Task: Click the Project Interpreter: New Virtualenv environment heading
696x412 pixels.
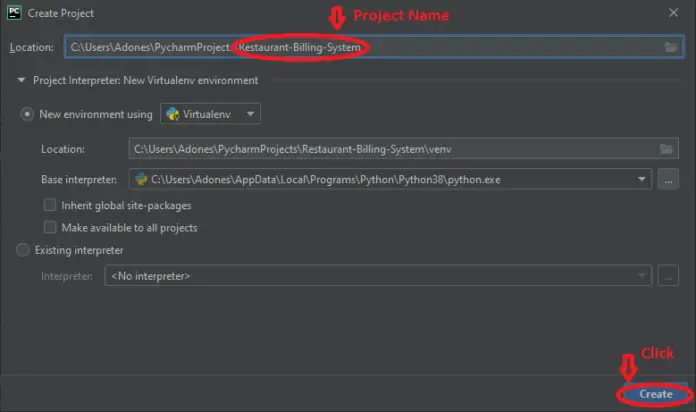Action: (146, 80)
